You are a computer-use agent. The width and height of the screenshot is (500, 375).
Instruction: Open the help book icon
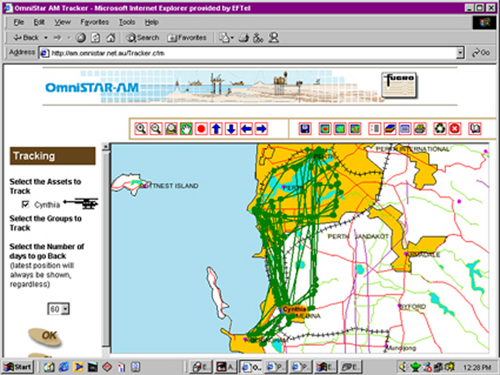click(475, 129)
